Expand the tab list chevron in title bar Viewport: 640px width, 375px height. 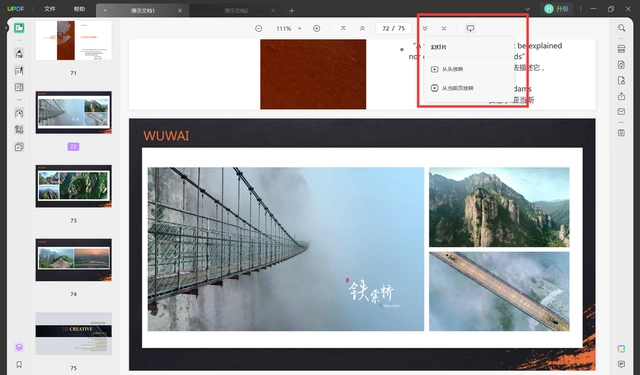pyautogui.click(x=527, y=9)
